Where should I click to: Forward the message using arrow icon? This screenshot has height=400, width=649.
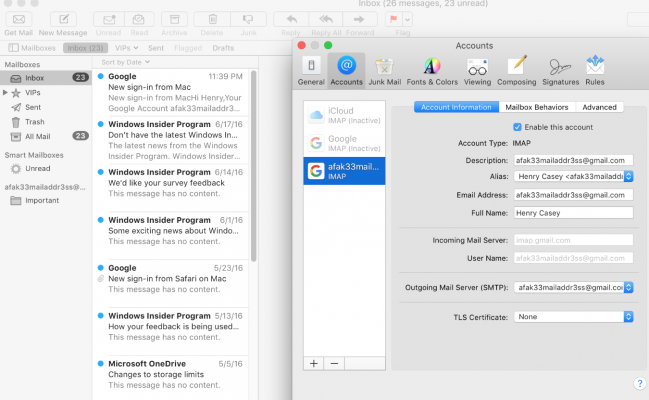coord(360,19)
